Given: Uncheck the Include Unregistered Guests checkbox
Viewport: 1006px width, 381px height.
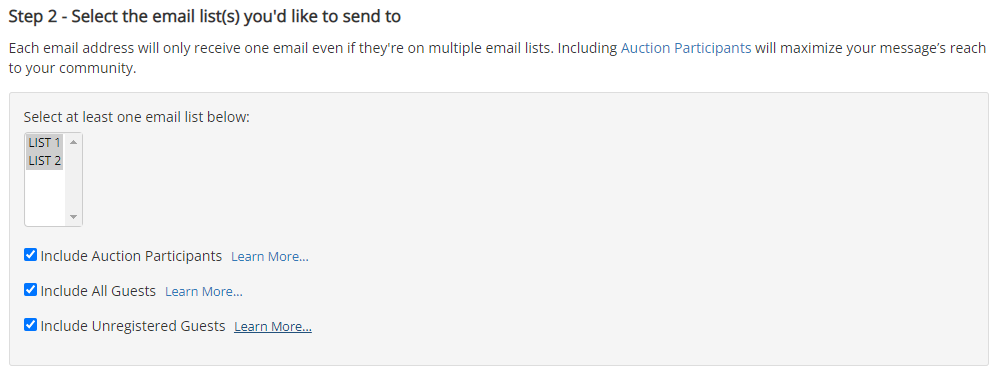Looking at the screenshot, I should tap(30, 325).
